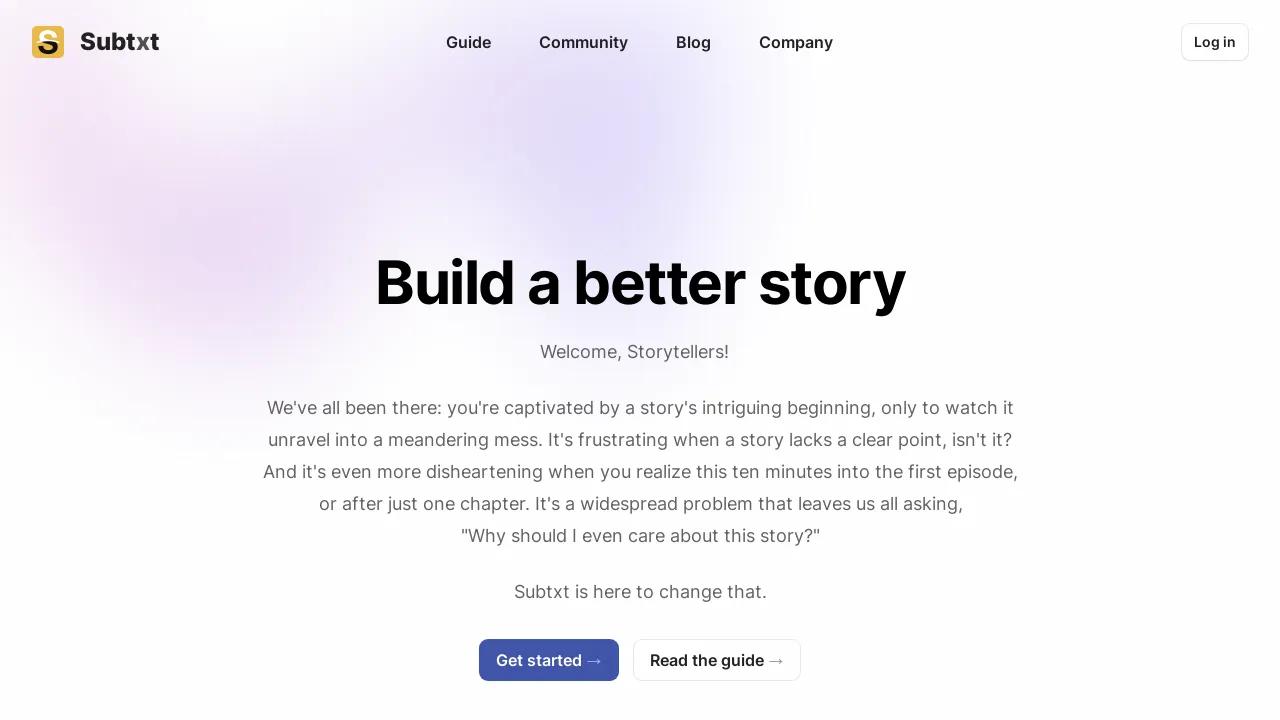Click the line "or after just one chapter"
This screenshot has height=720, width=1280.
[640, 504]
